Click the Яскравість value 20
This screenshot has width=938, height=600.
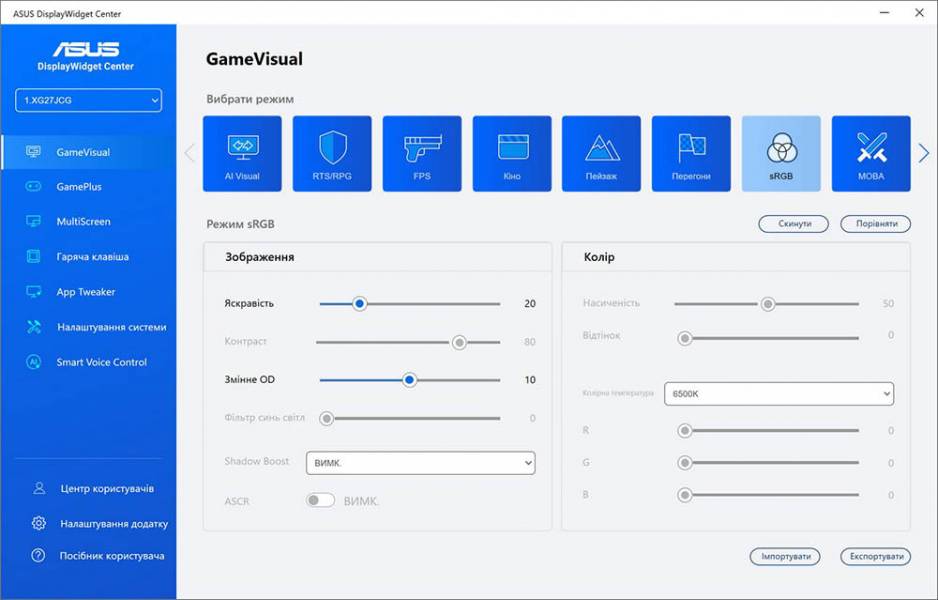click(530, 303)
